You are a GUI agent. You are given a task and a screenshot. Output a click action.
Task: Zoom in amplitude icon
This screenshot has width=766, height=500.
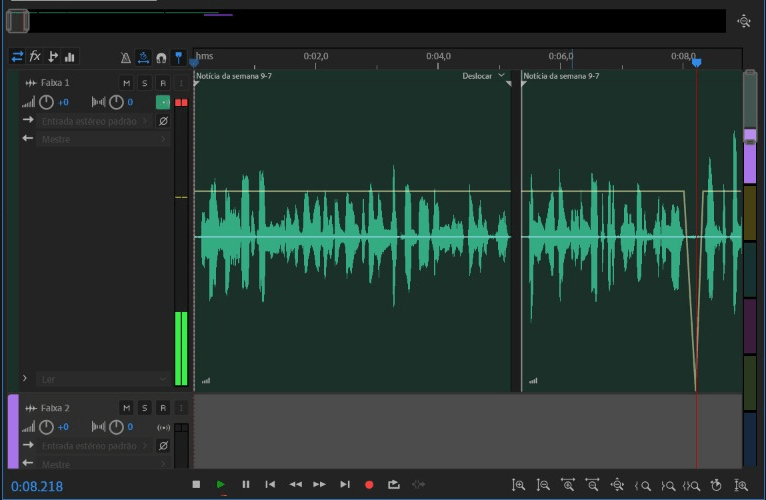[x=518, y=485]
